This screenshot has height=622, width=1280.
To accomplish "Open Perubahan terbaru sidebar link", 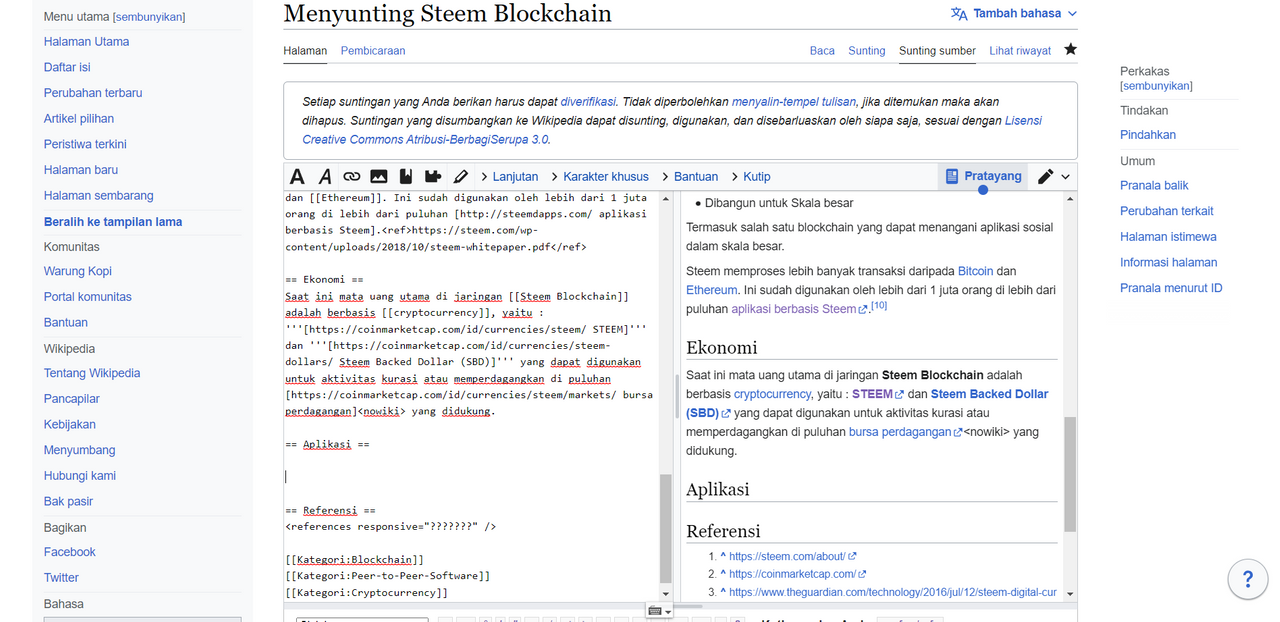I will pos(93,93).
